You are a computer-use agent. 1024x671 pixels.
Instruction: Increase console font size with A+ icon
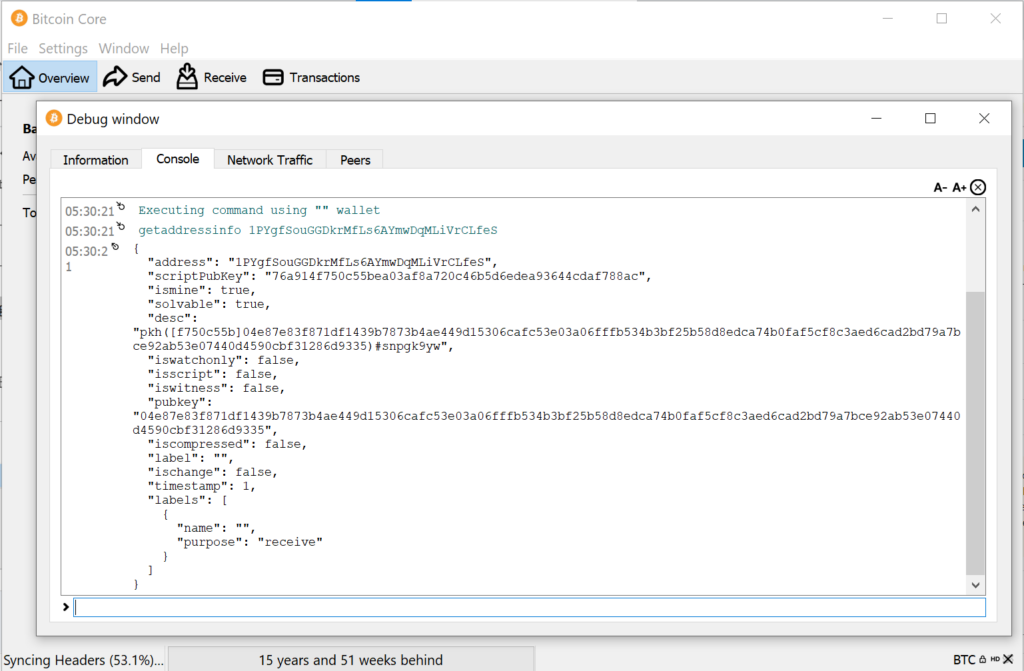point(959,187)
